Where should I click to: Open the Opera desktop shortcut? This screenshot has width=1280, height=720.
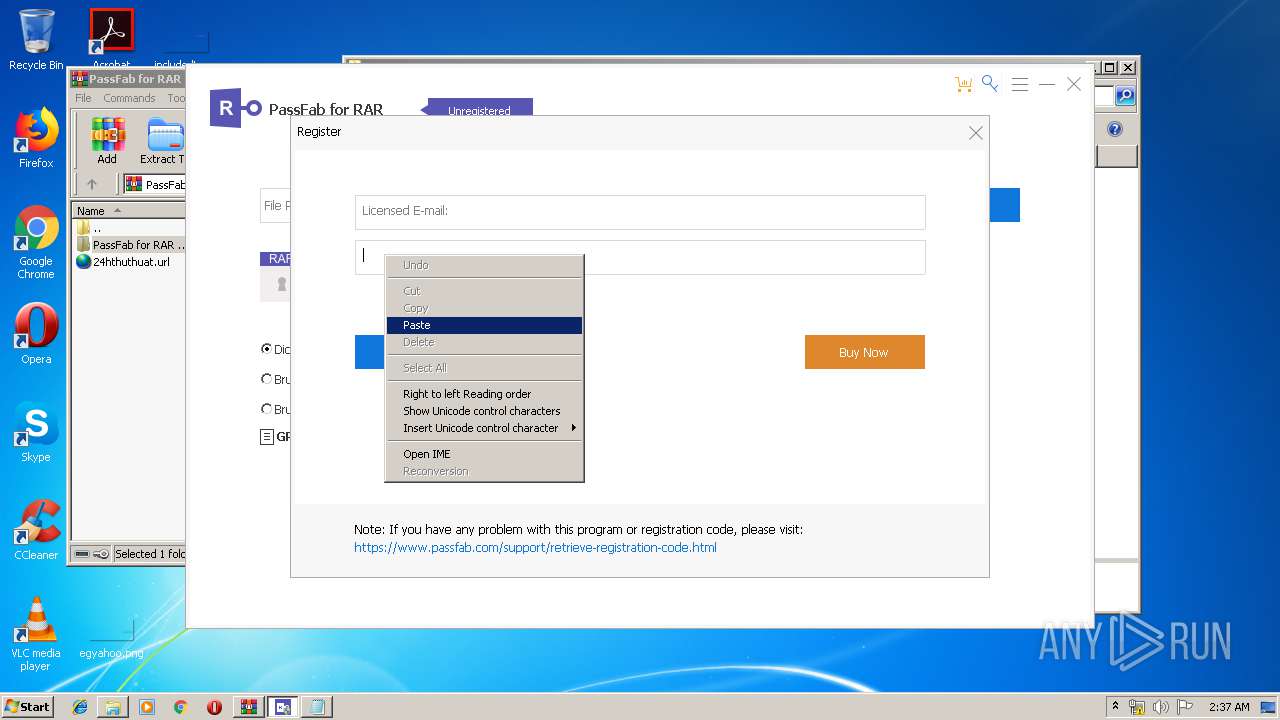coord(36,334)
